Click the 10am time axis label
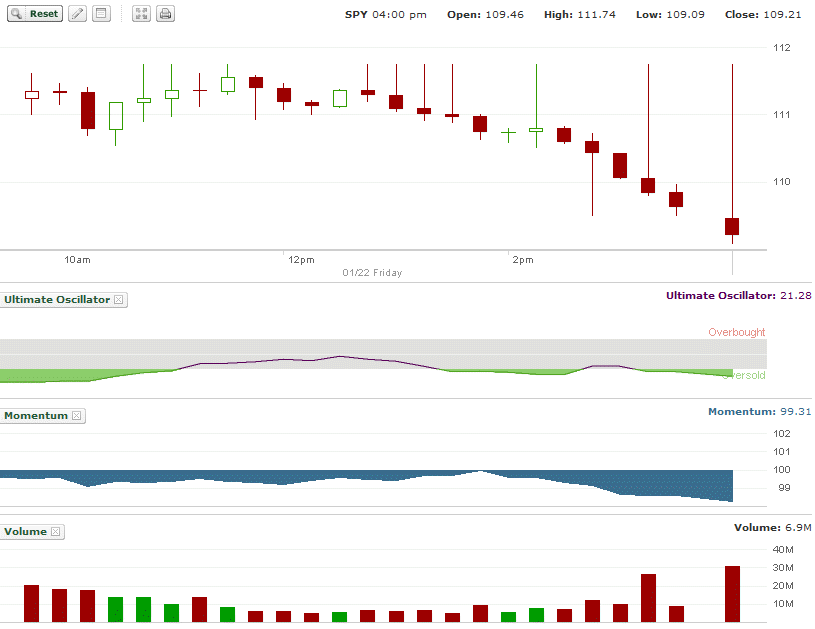815x629 pixels. pyautogui.click(x=77, y=260)
